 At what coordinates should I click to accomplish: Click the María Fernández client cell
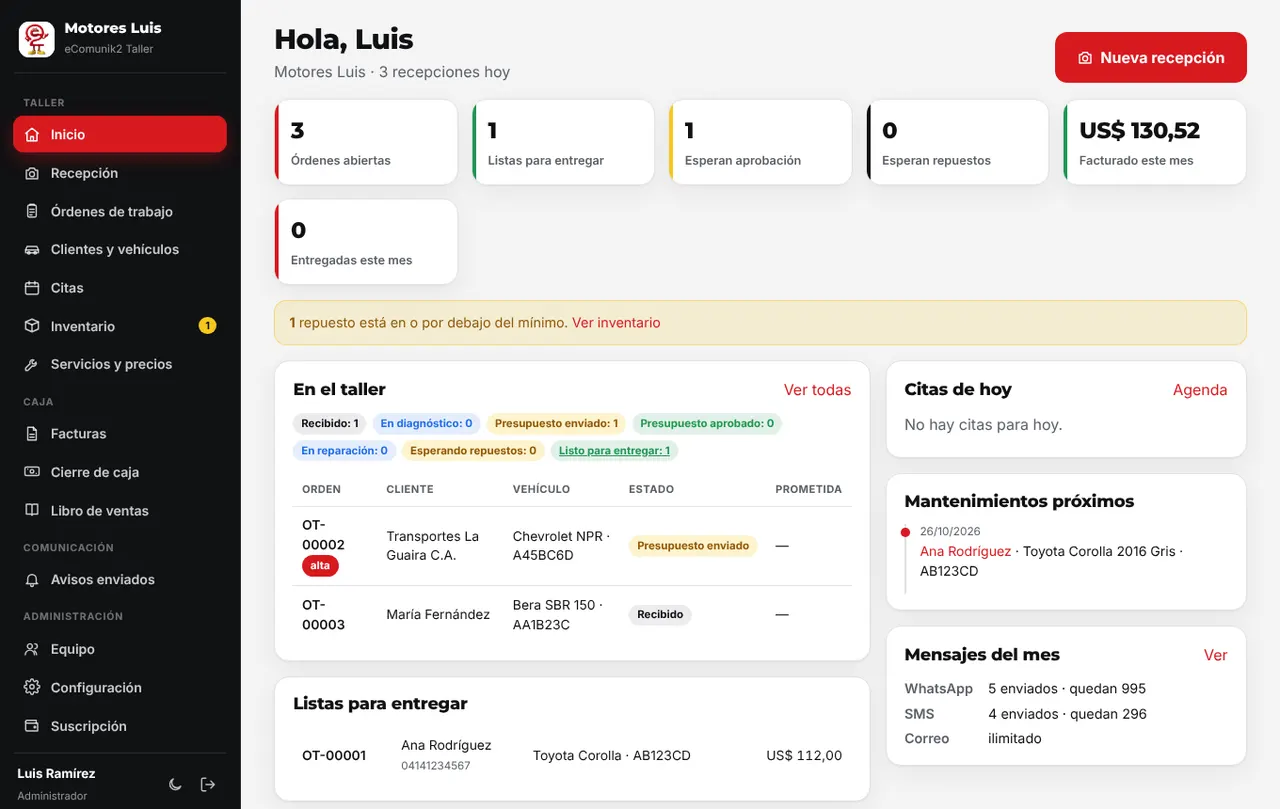[x=438, y=615]
